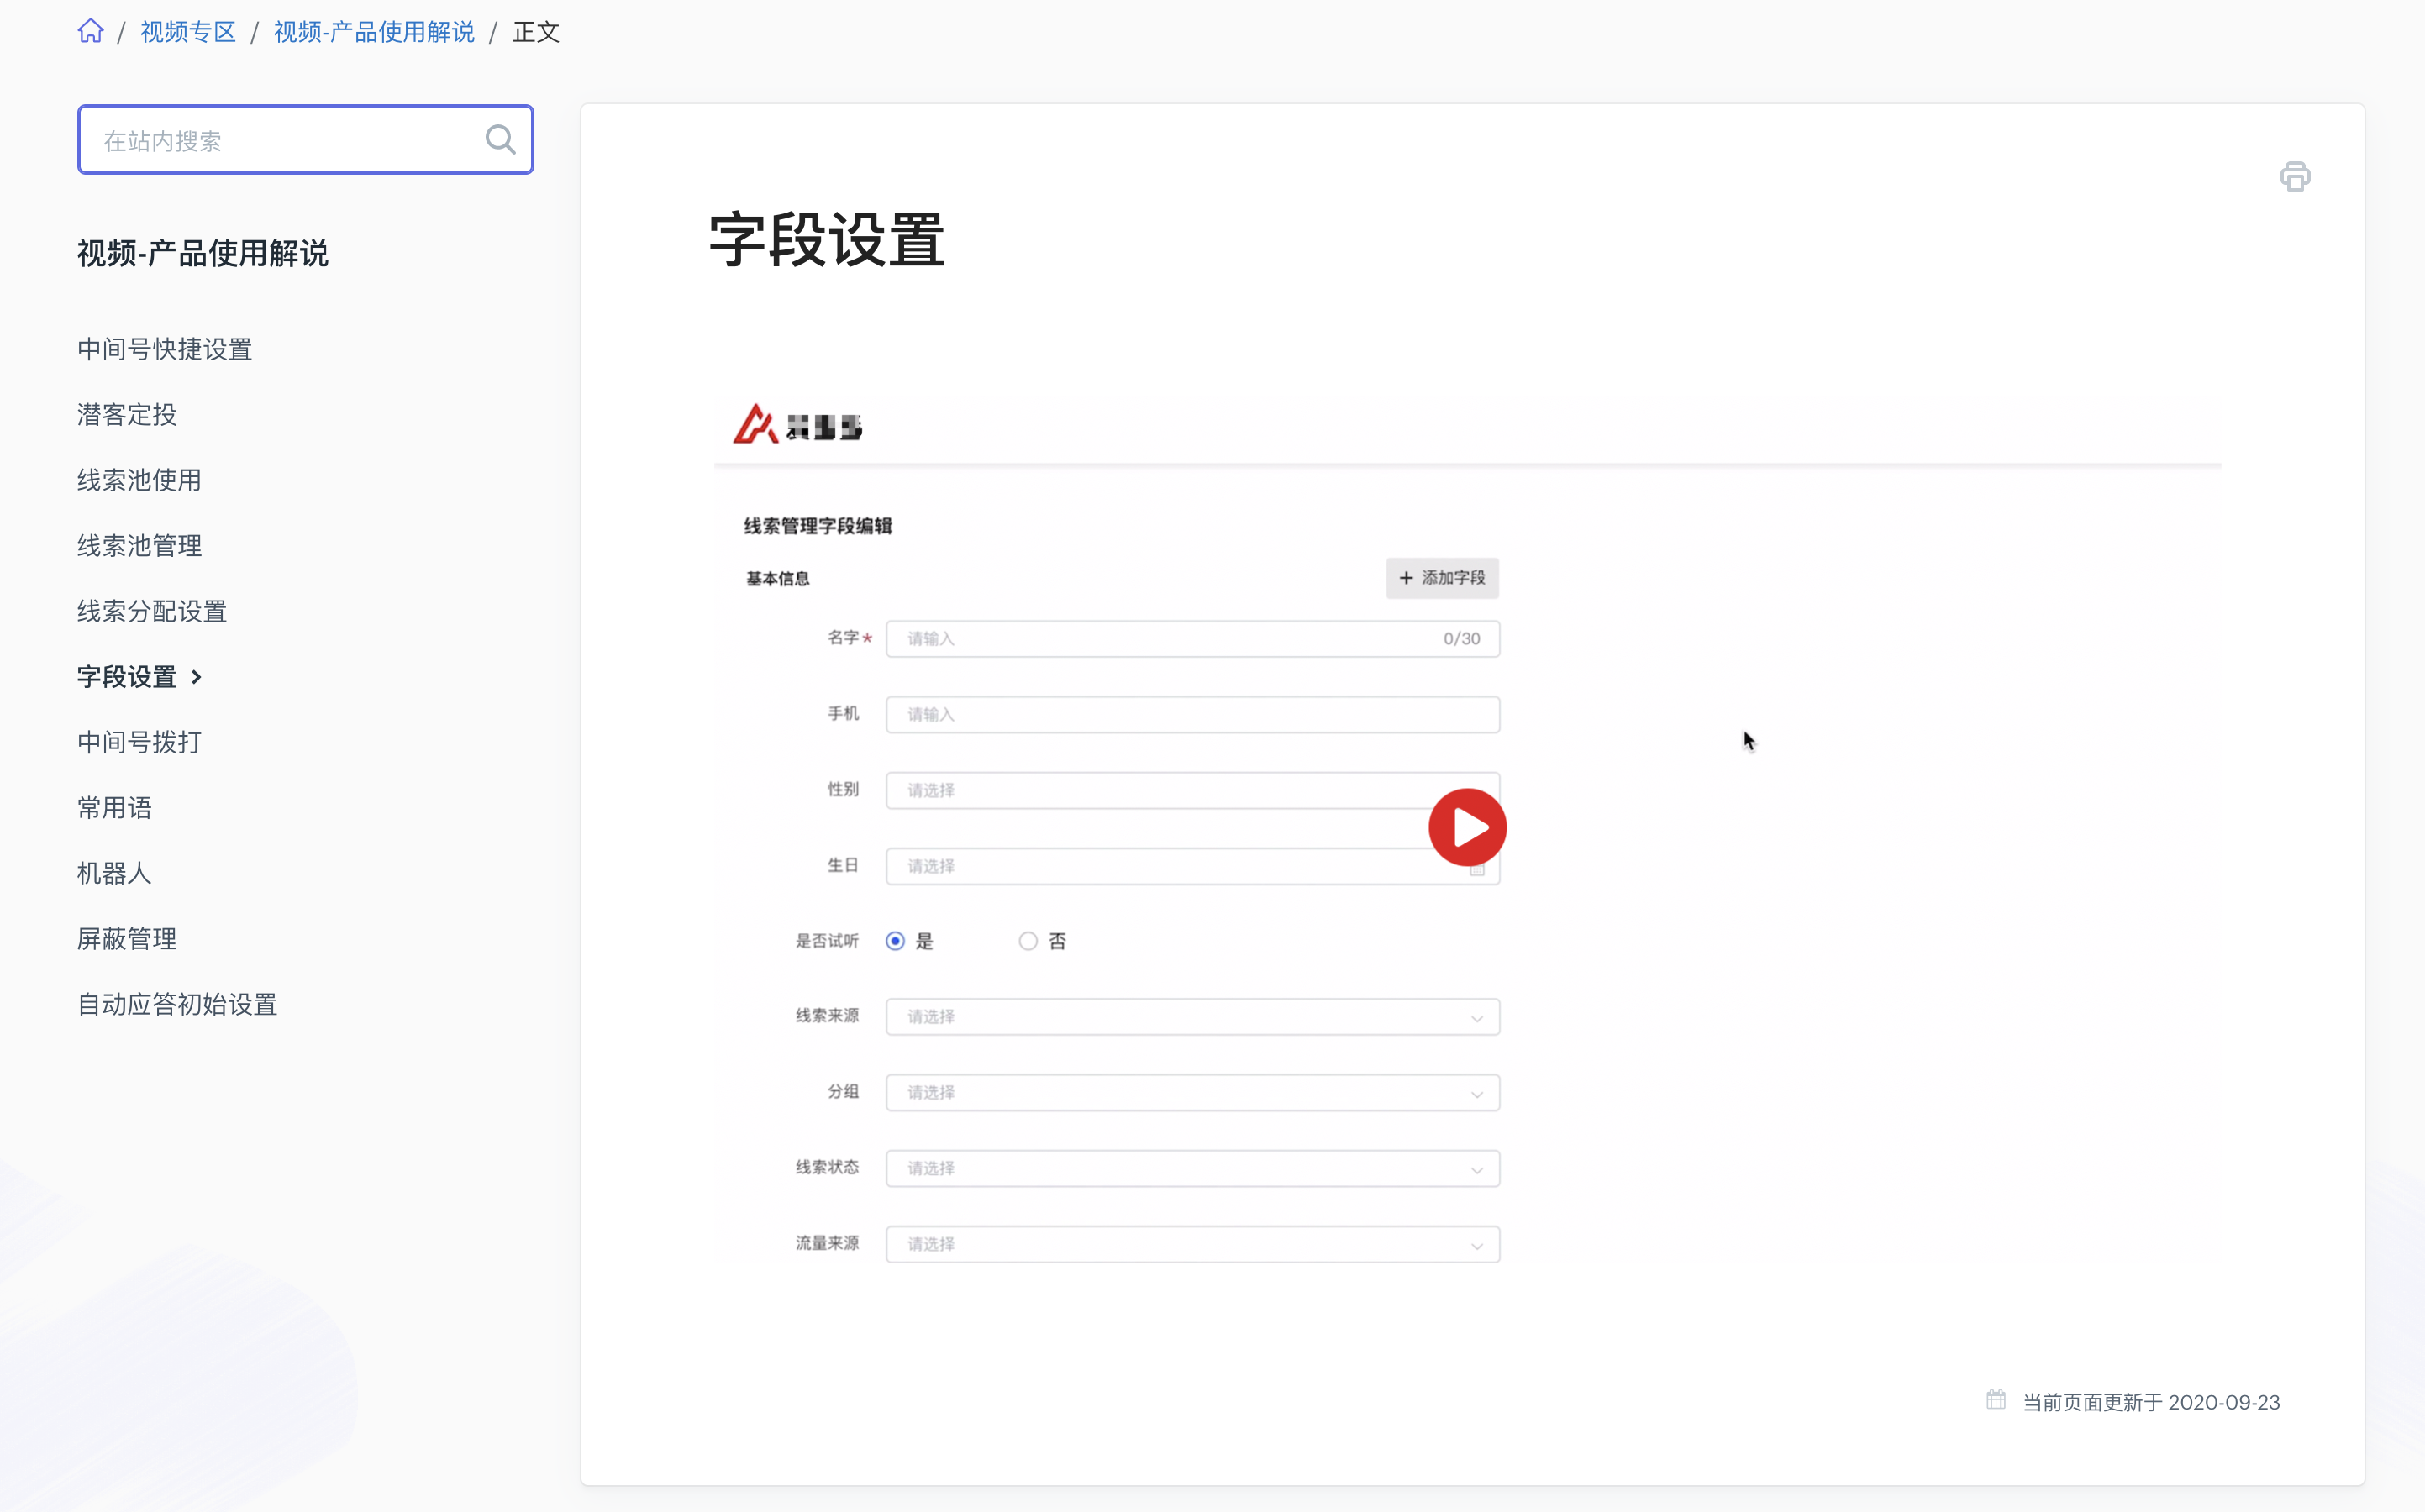Expand the 流量来源 dropdown
The height and width of the screenshot is (1512, 2425).
(1193, 1244)
